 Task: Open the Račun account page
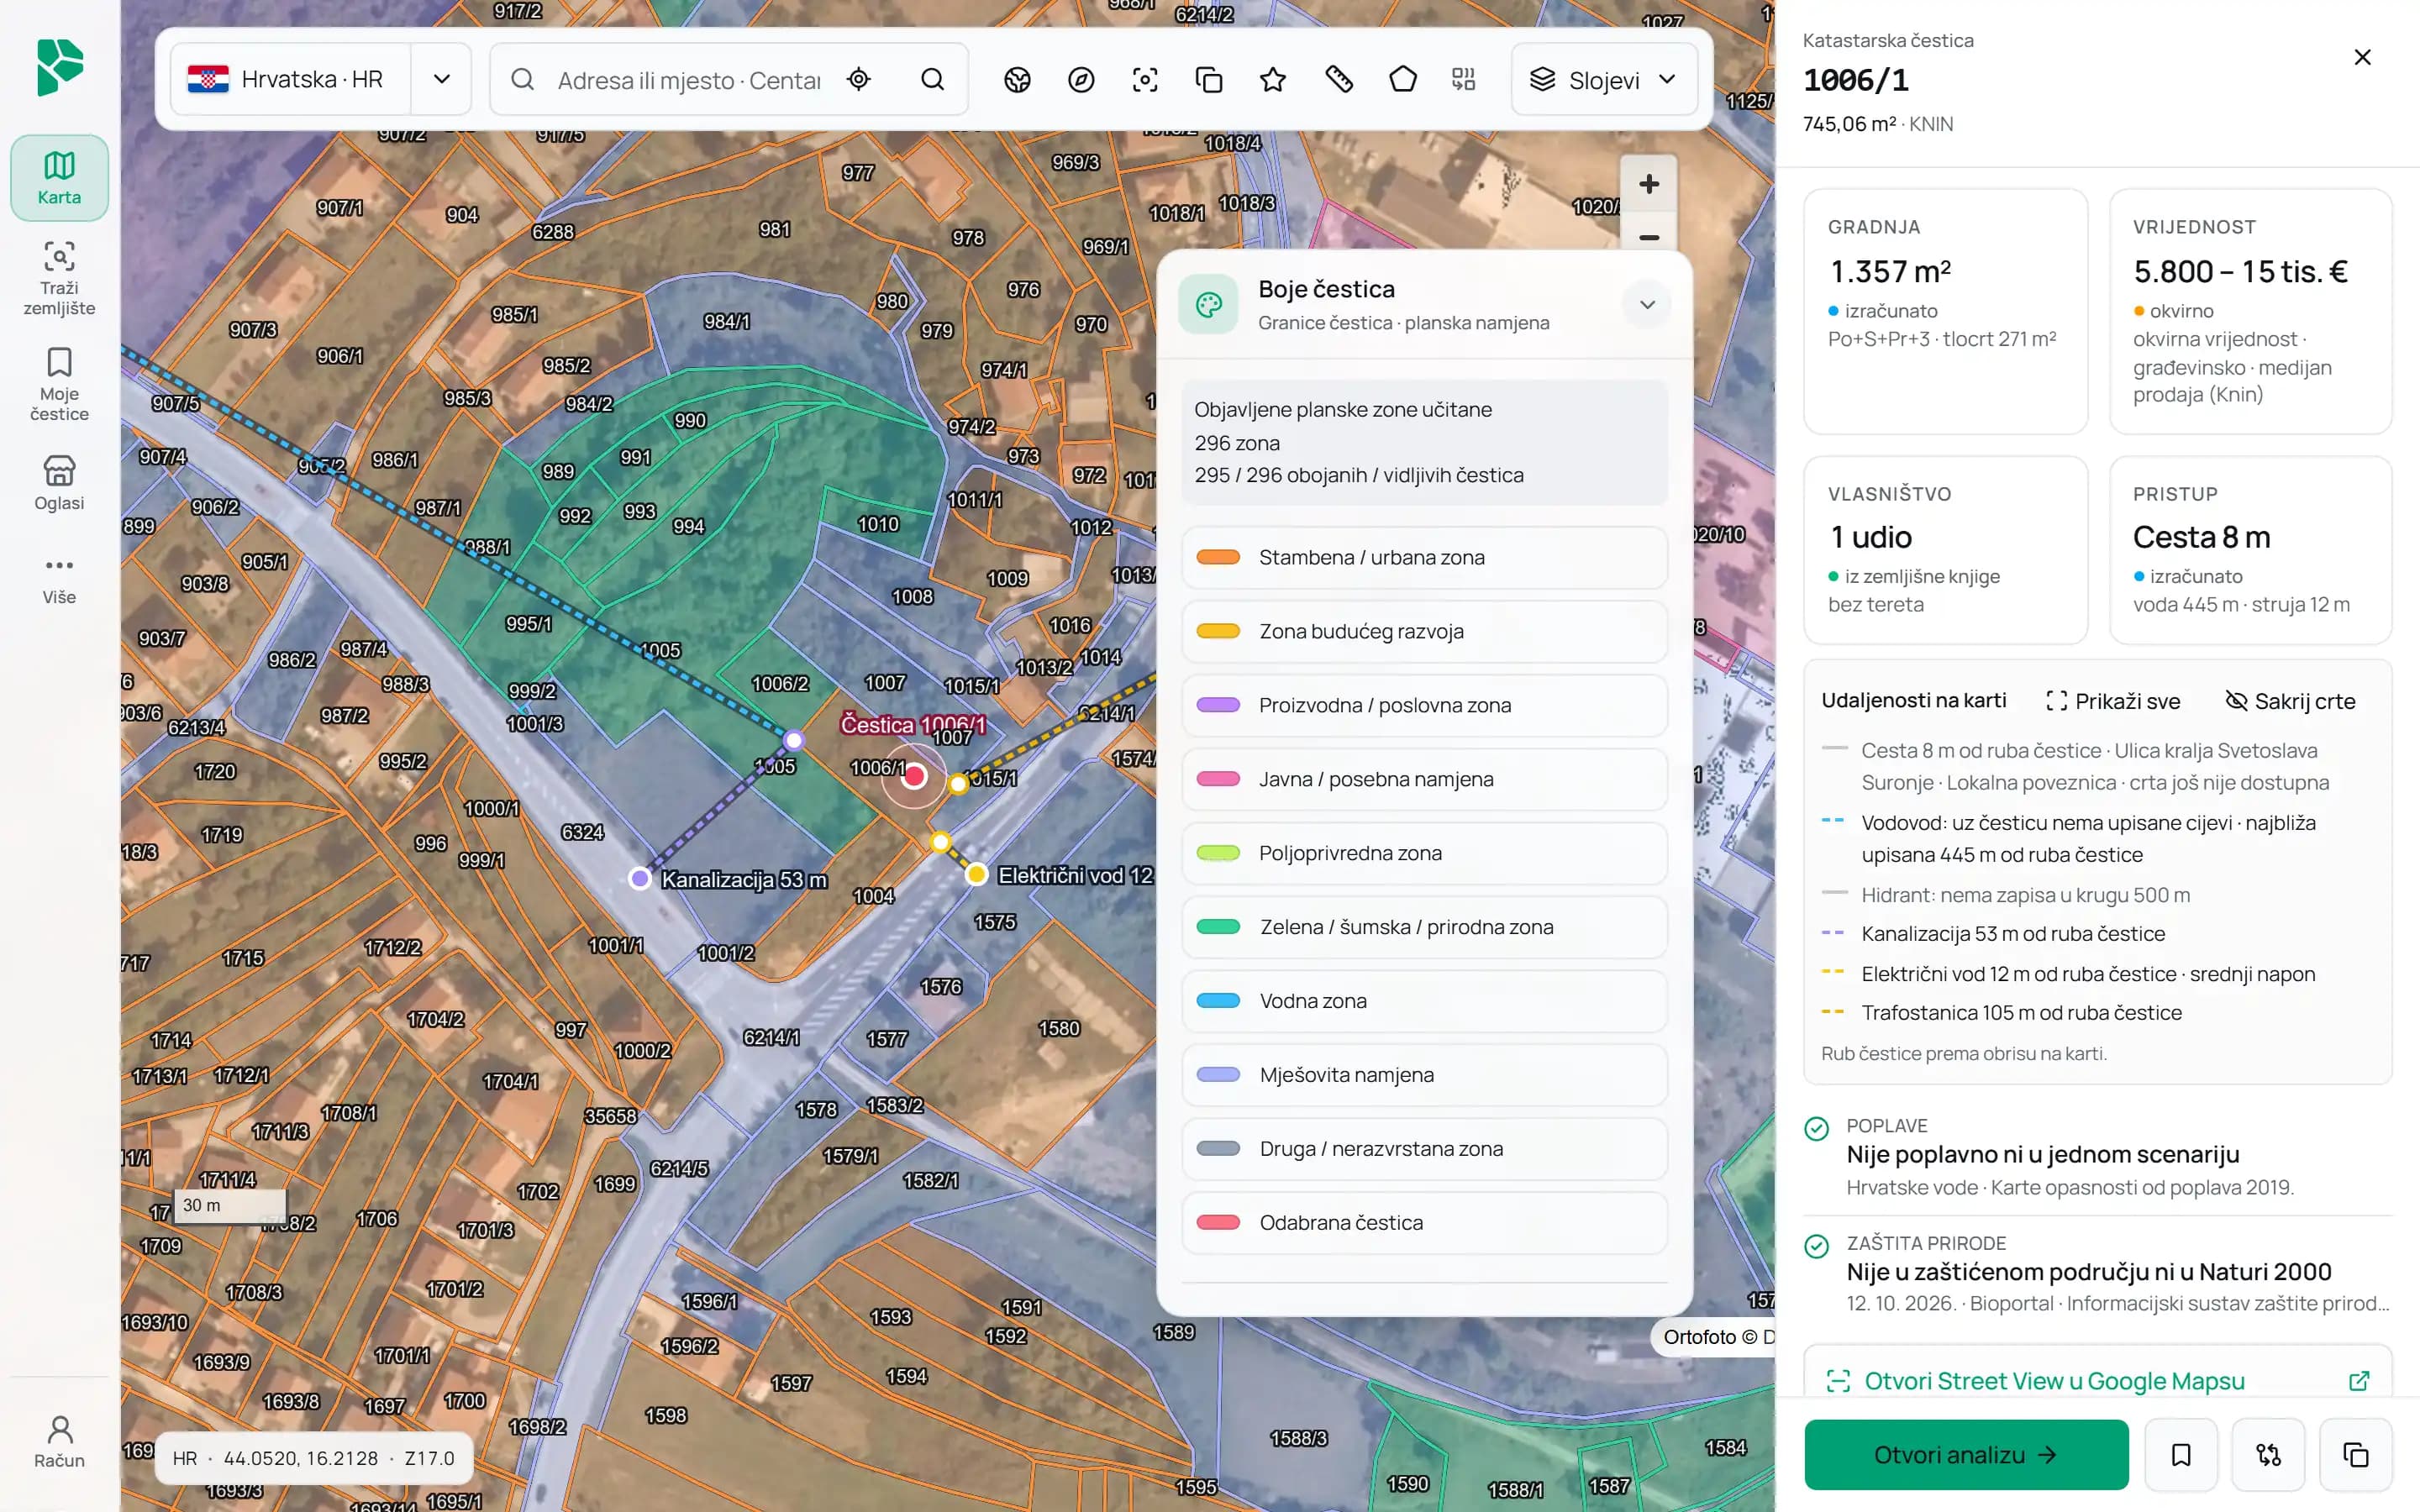pos(59,1441)
